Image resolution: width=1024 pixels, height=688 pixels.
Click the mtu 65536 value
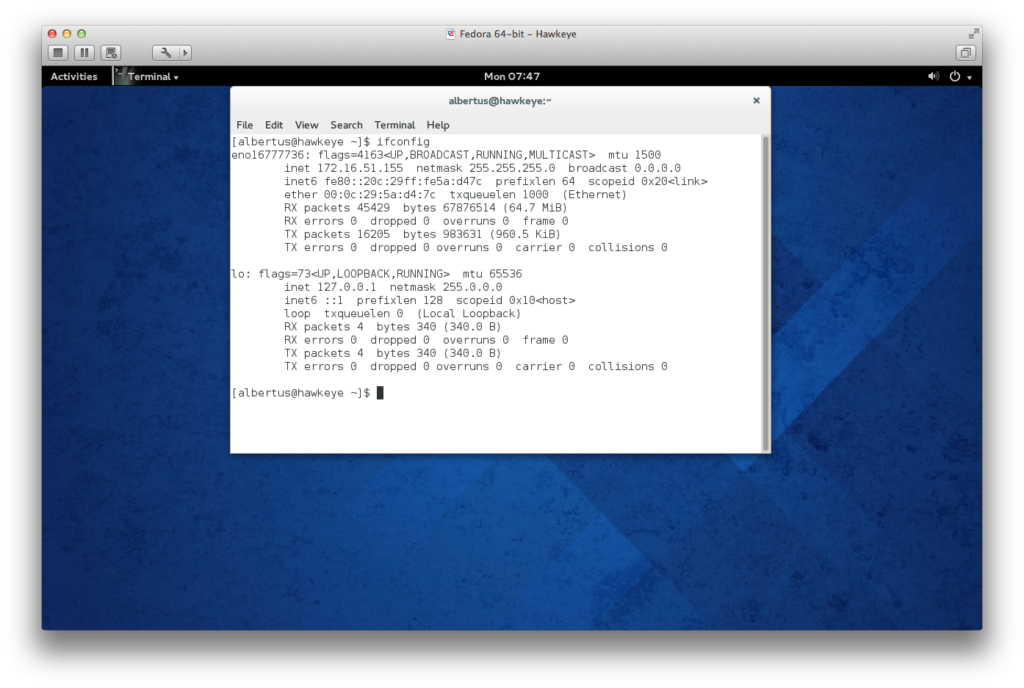(492, 274)
